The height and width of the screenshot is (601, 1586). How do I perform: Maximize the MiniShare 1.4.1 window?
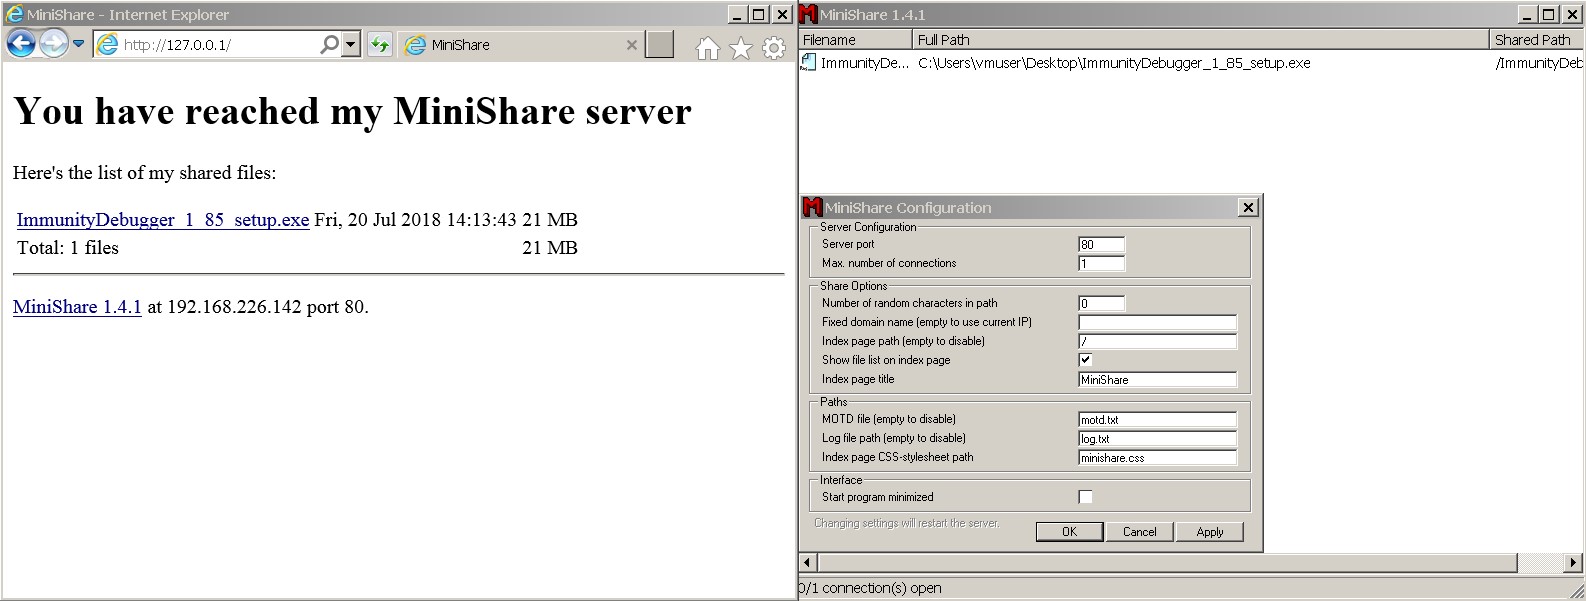click(x=1548, y=14)
